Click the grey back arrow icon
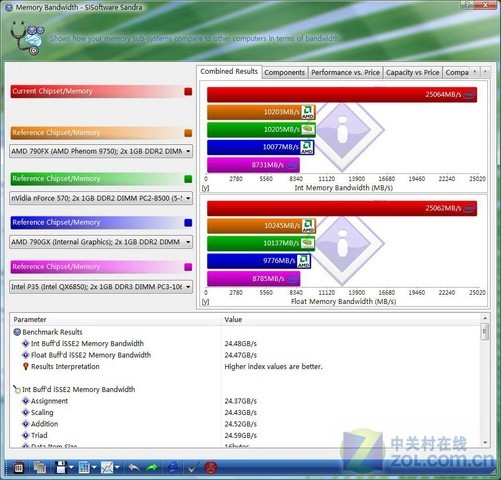Screen dimensions: 501x480 tap(134, 468)
